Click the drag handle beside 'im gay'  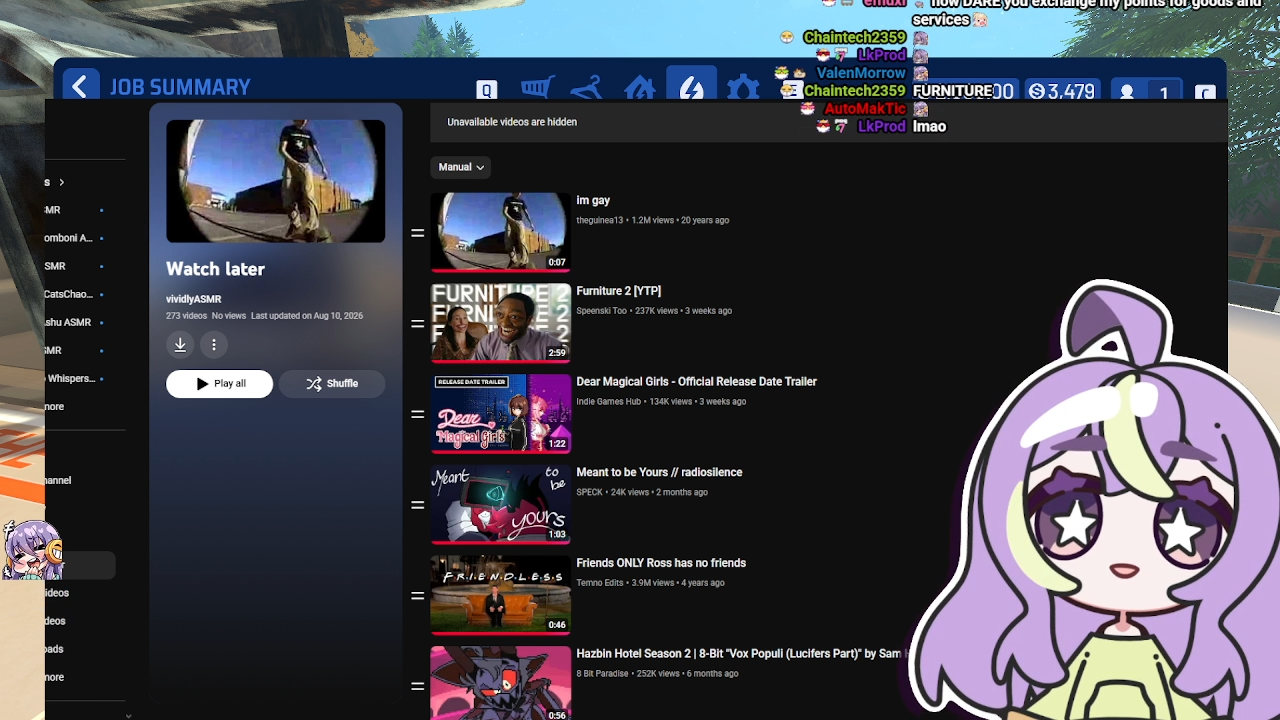click(x=418, y=233)
